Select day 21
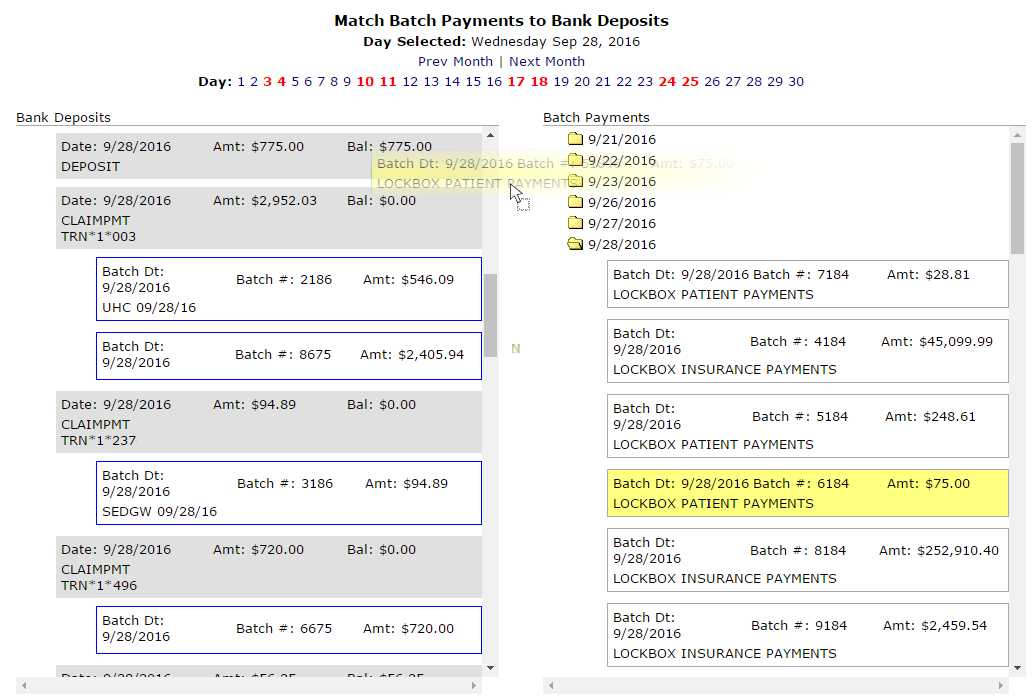This screenshot has width=1032, height=696. tap(603, 82)
